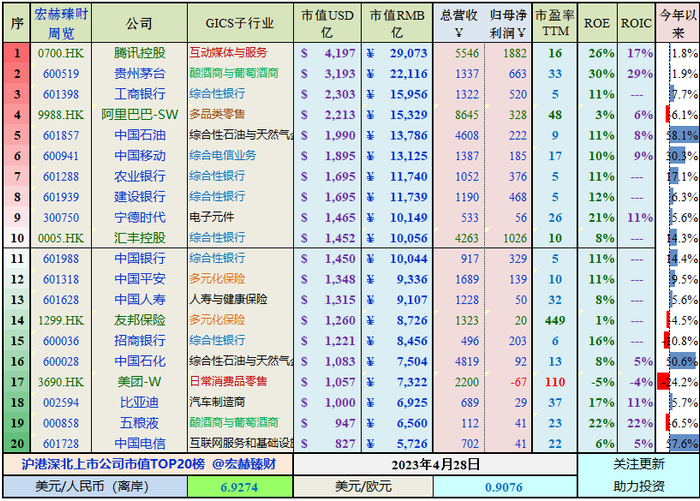Click the 中国石油 company cell
The image size is (700, 501).
coord(139,135)
